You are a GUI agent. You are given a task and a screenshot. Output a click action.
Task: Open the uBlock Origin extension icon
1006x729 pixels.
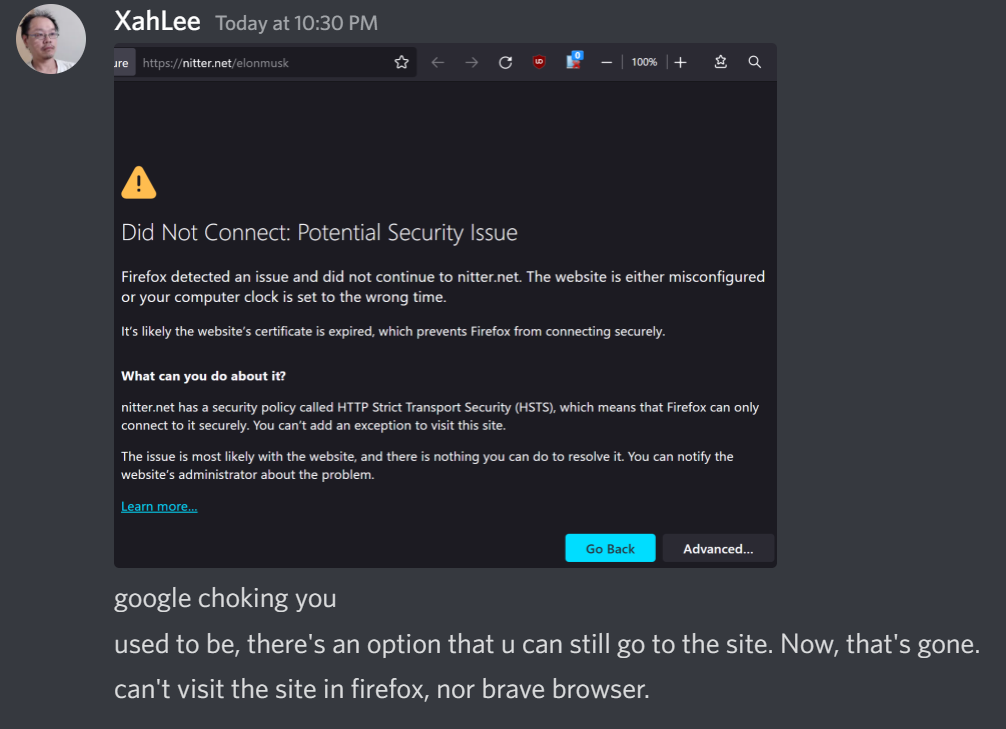(540, 62)
